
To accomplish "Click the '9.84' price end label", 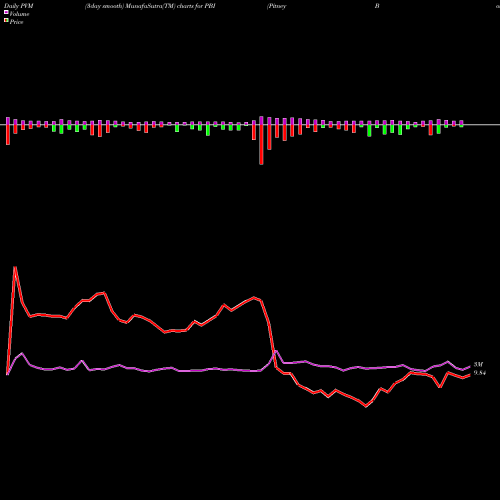I will click(480, 373).
